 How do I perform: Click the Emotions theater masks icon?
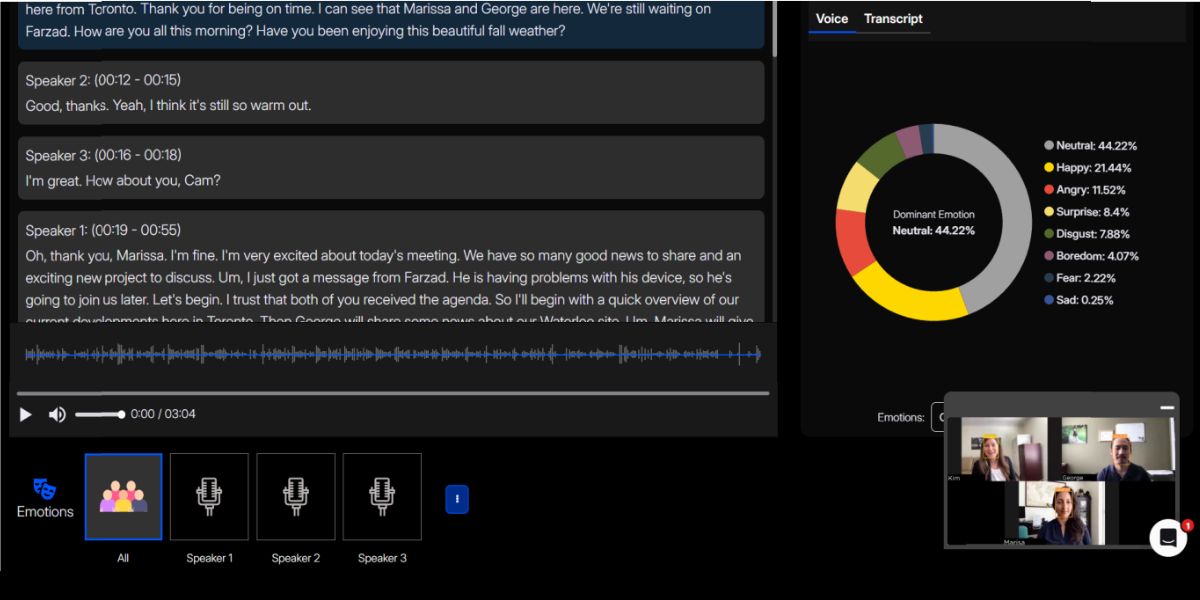[44, 488]
